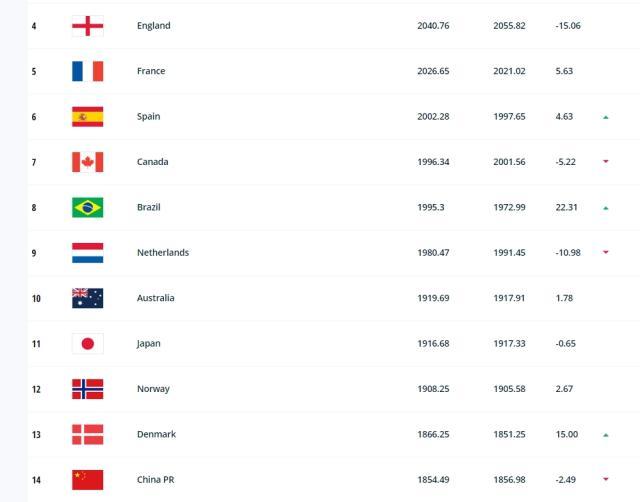Click the Australia flag icon
Viewport: 640px width, 502px height.
[x=87, y=298]
